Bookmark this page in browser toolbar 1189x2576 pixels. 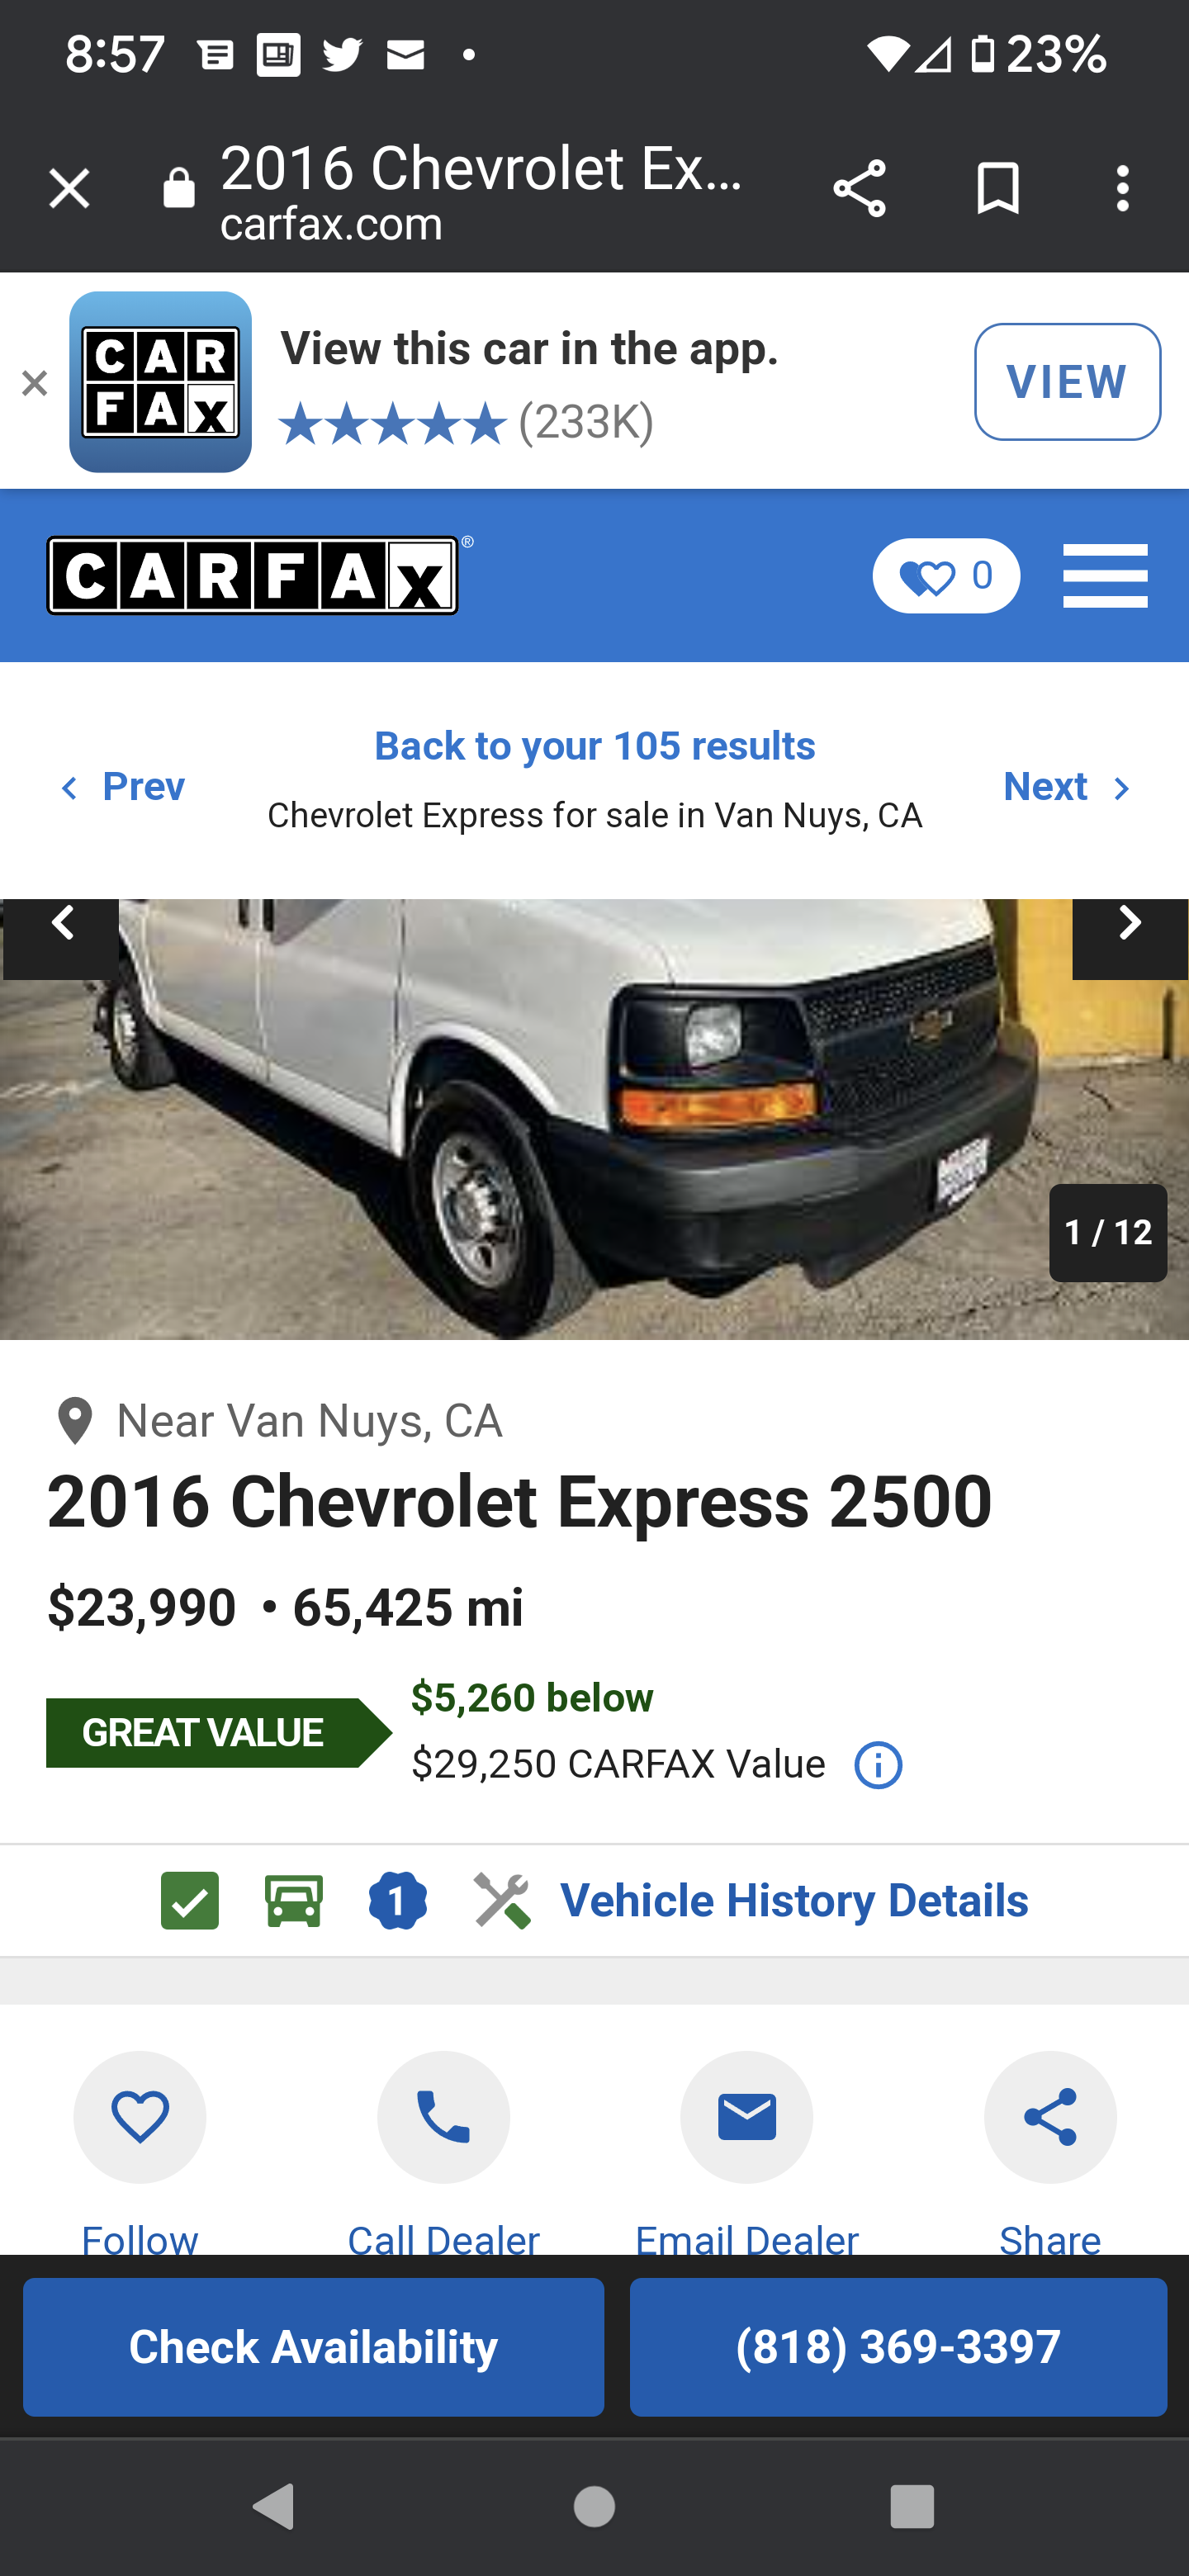tap(997, 188)
